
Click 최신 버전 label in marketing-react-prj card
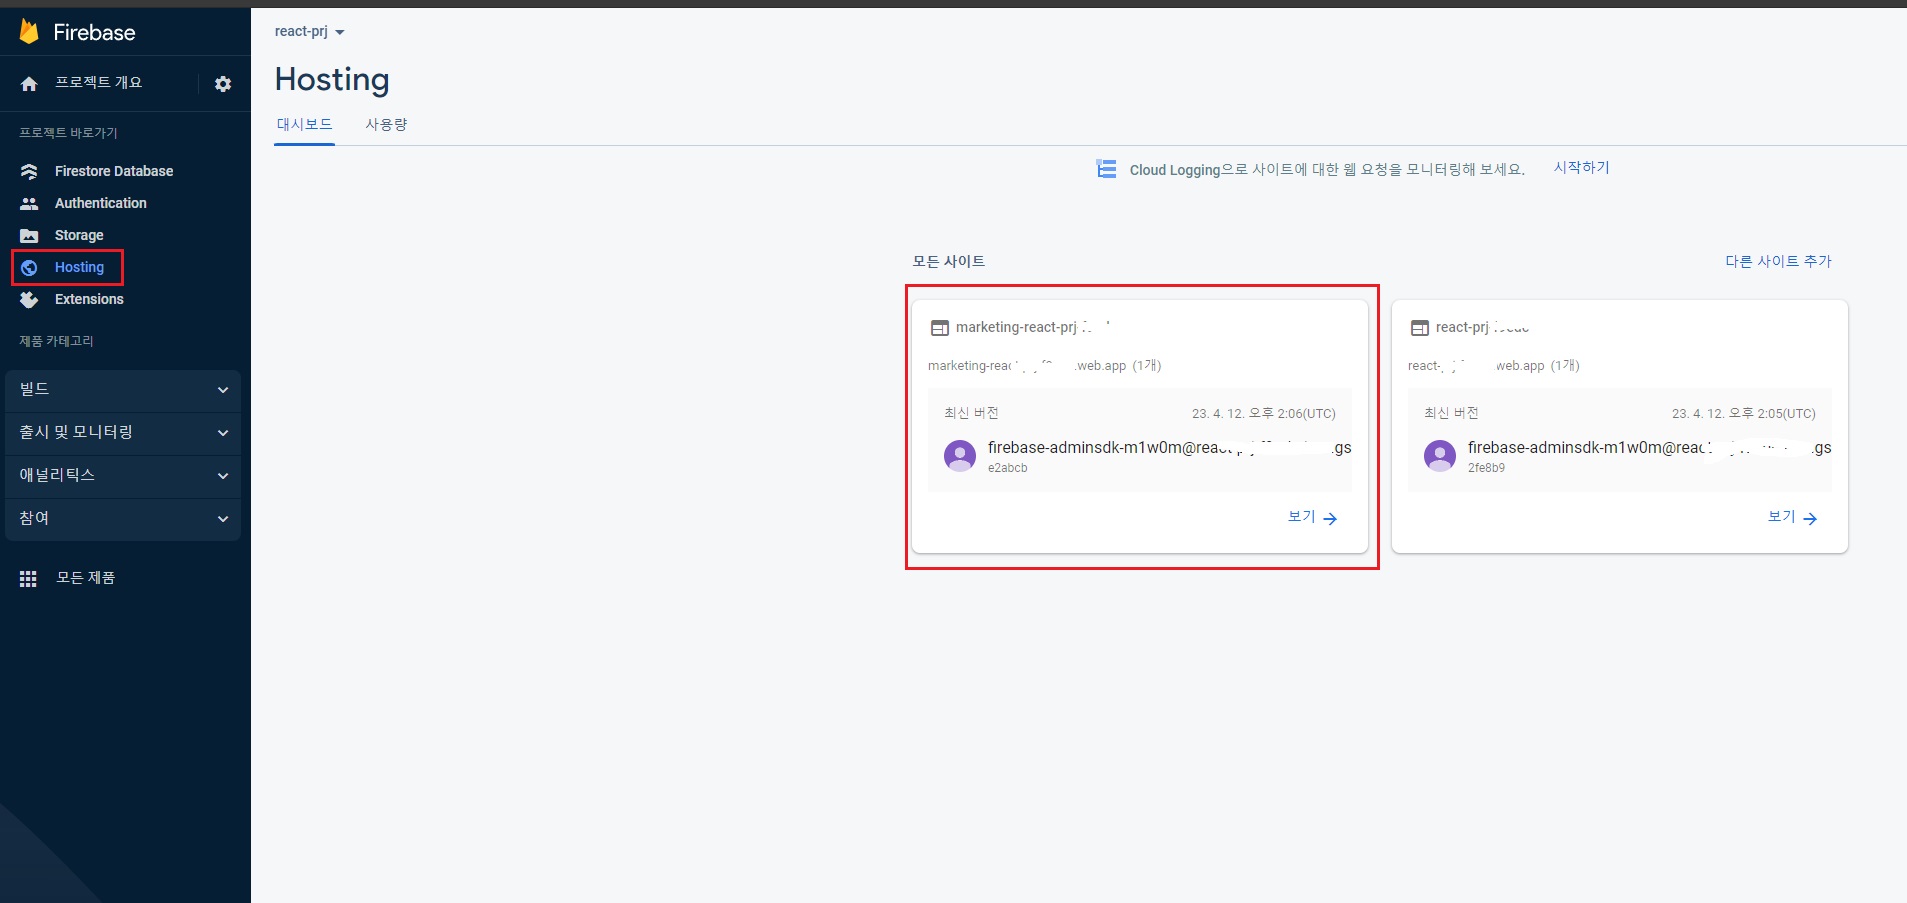pos(971,413)
